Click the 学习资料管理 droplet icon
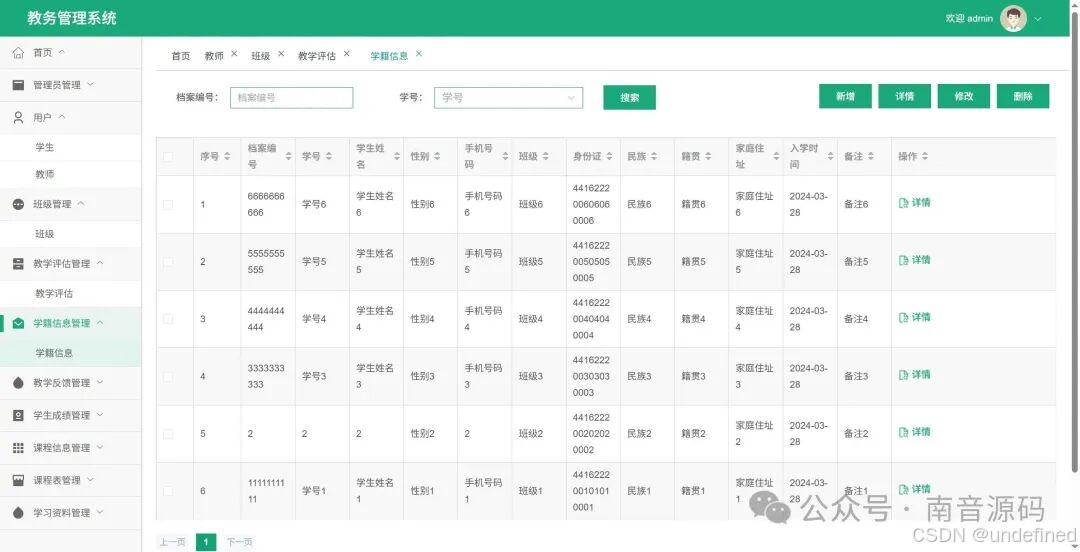Viewport: 1080px width, 552px height. 19,513
